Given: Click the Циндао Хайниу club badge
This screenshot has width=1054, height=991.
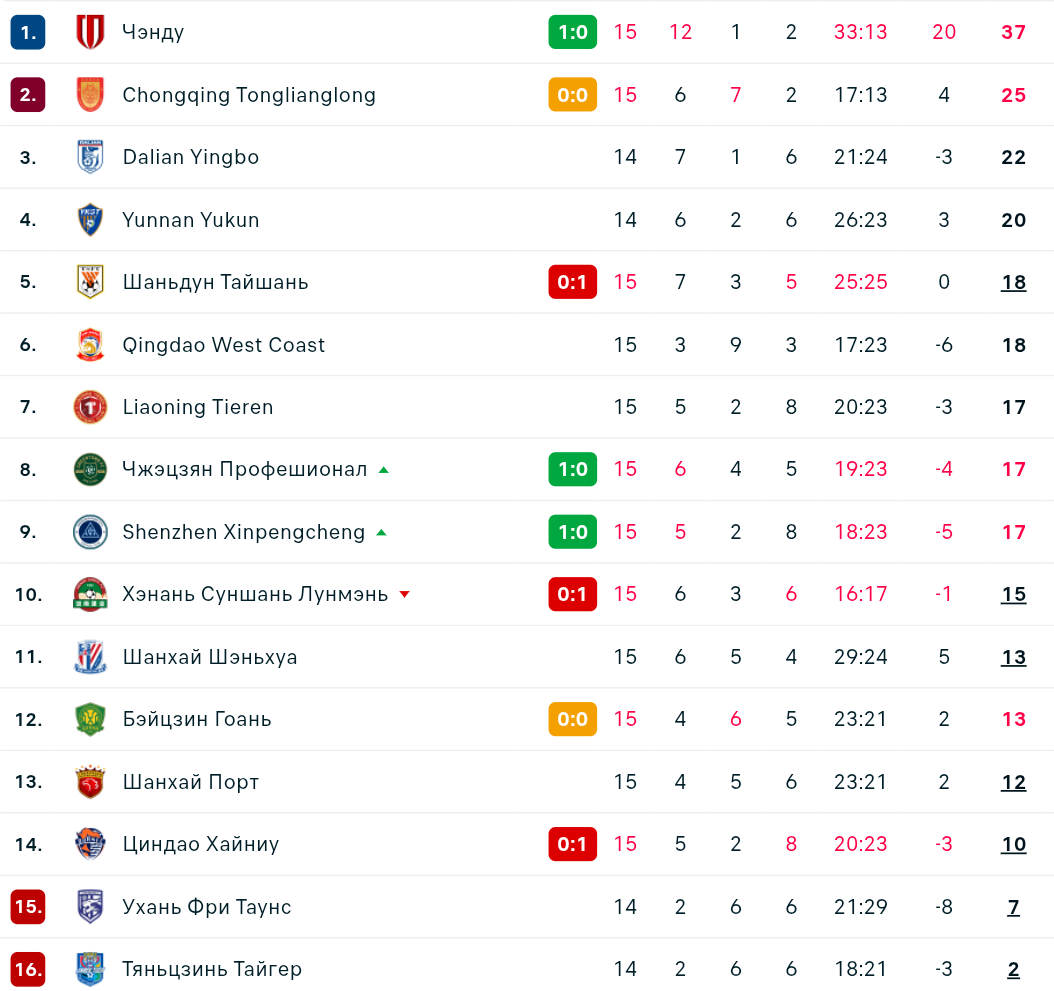Looking at the screenshot, I should click(x=90, y=844).
